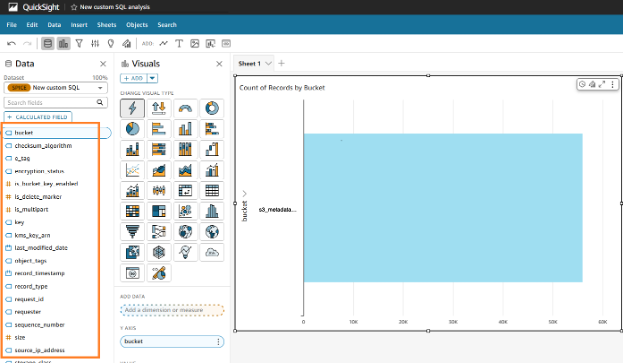Select the Pie chart visual type

133,129
